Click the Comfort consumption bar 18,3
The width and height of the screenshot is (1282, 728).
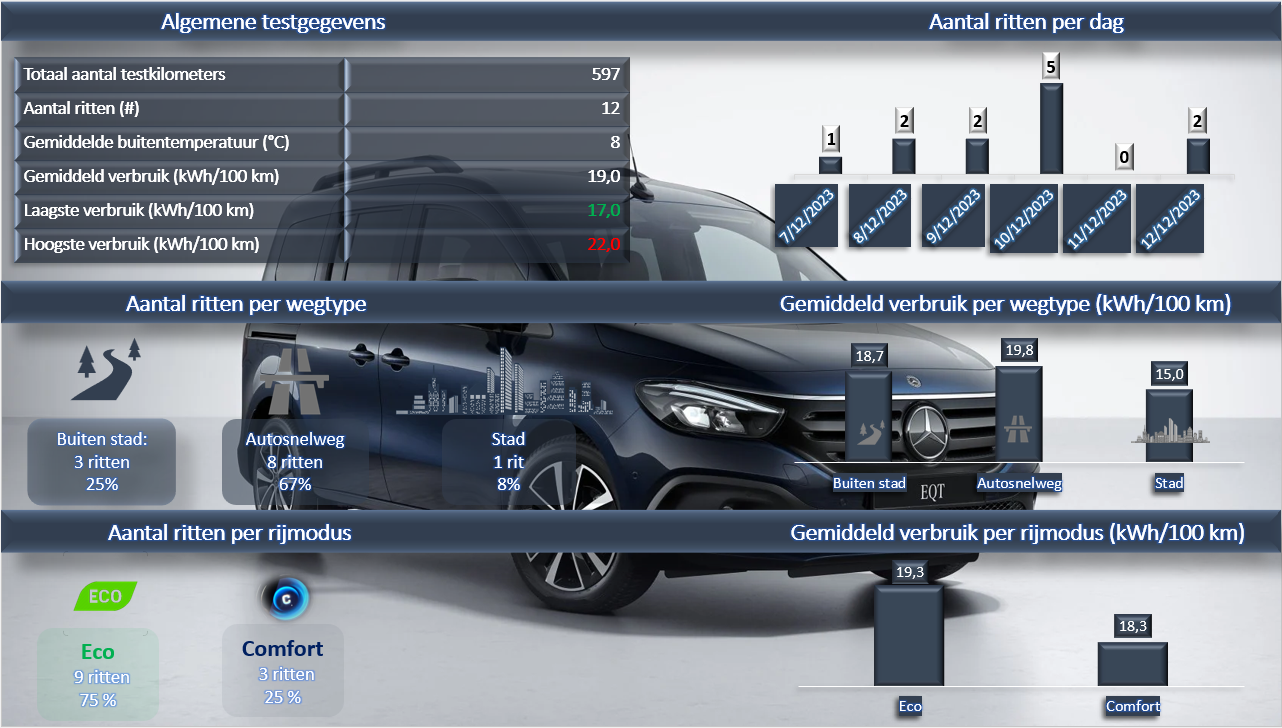1132,664
